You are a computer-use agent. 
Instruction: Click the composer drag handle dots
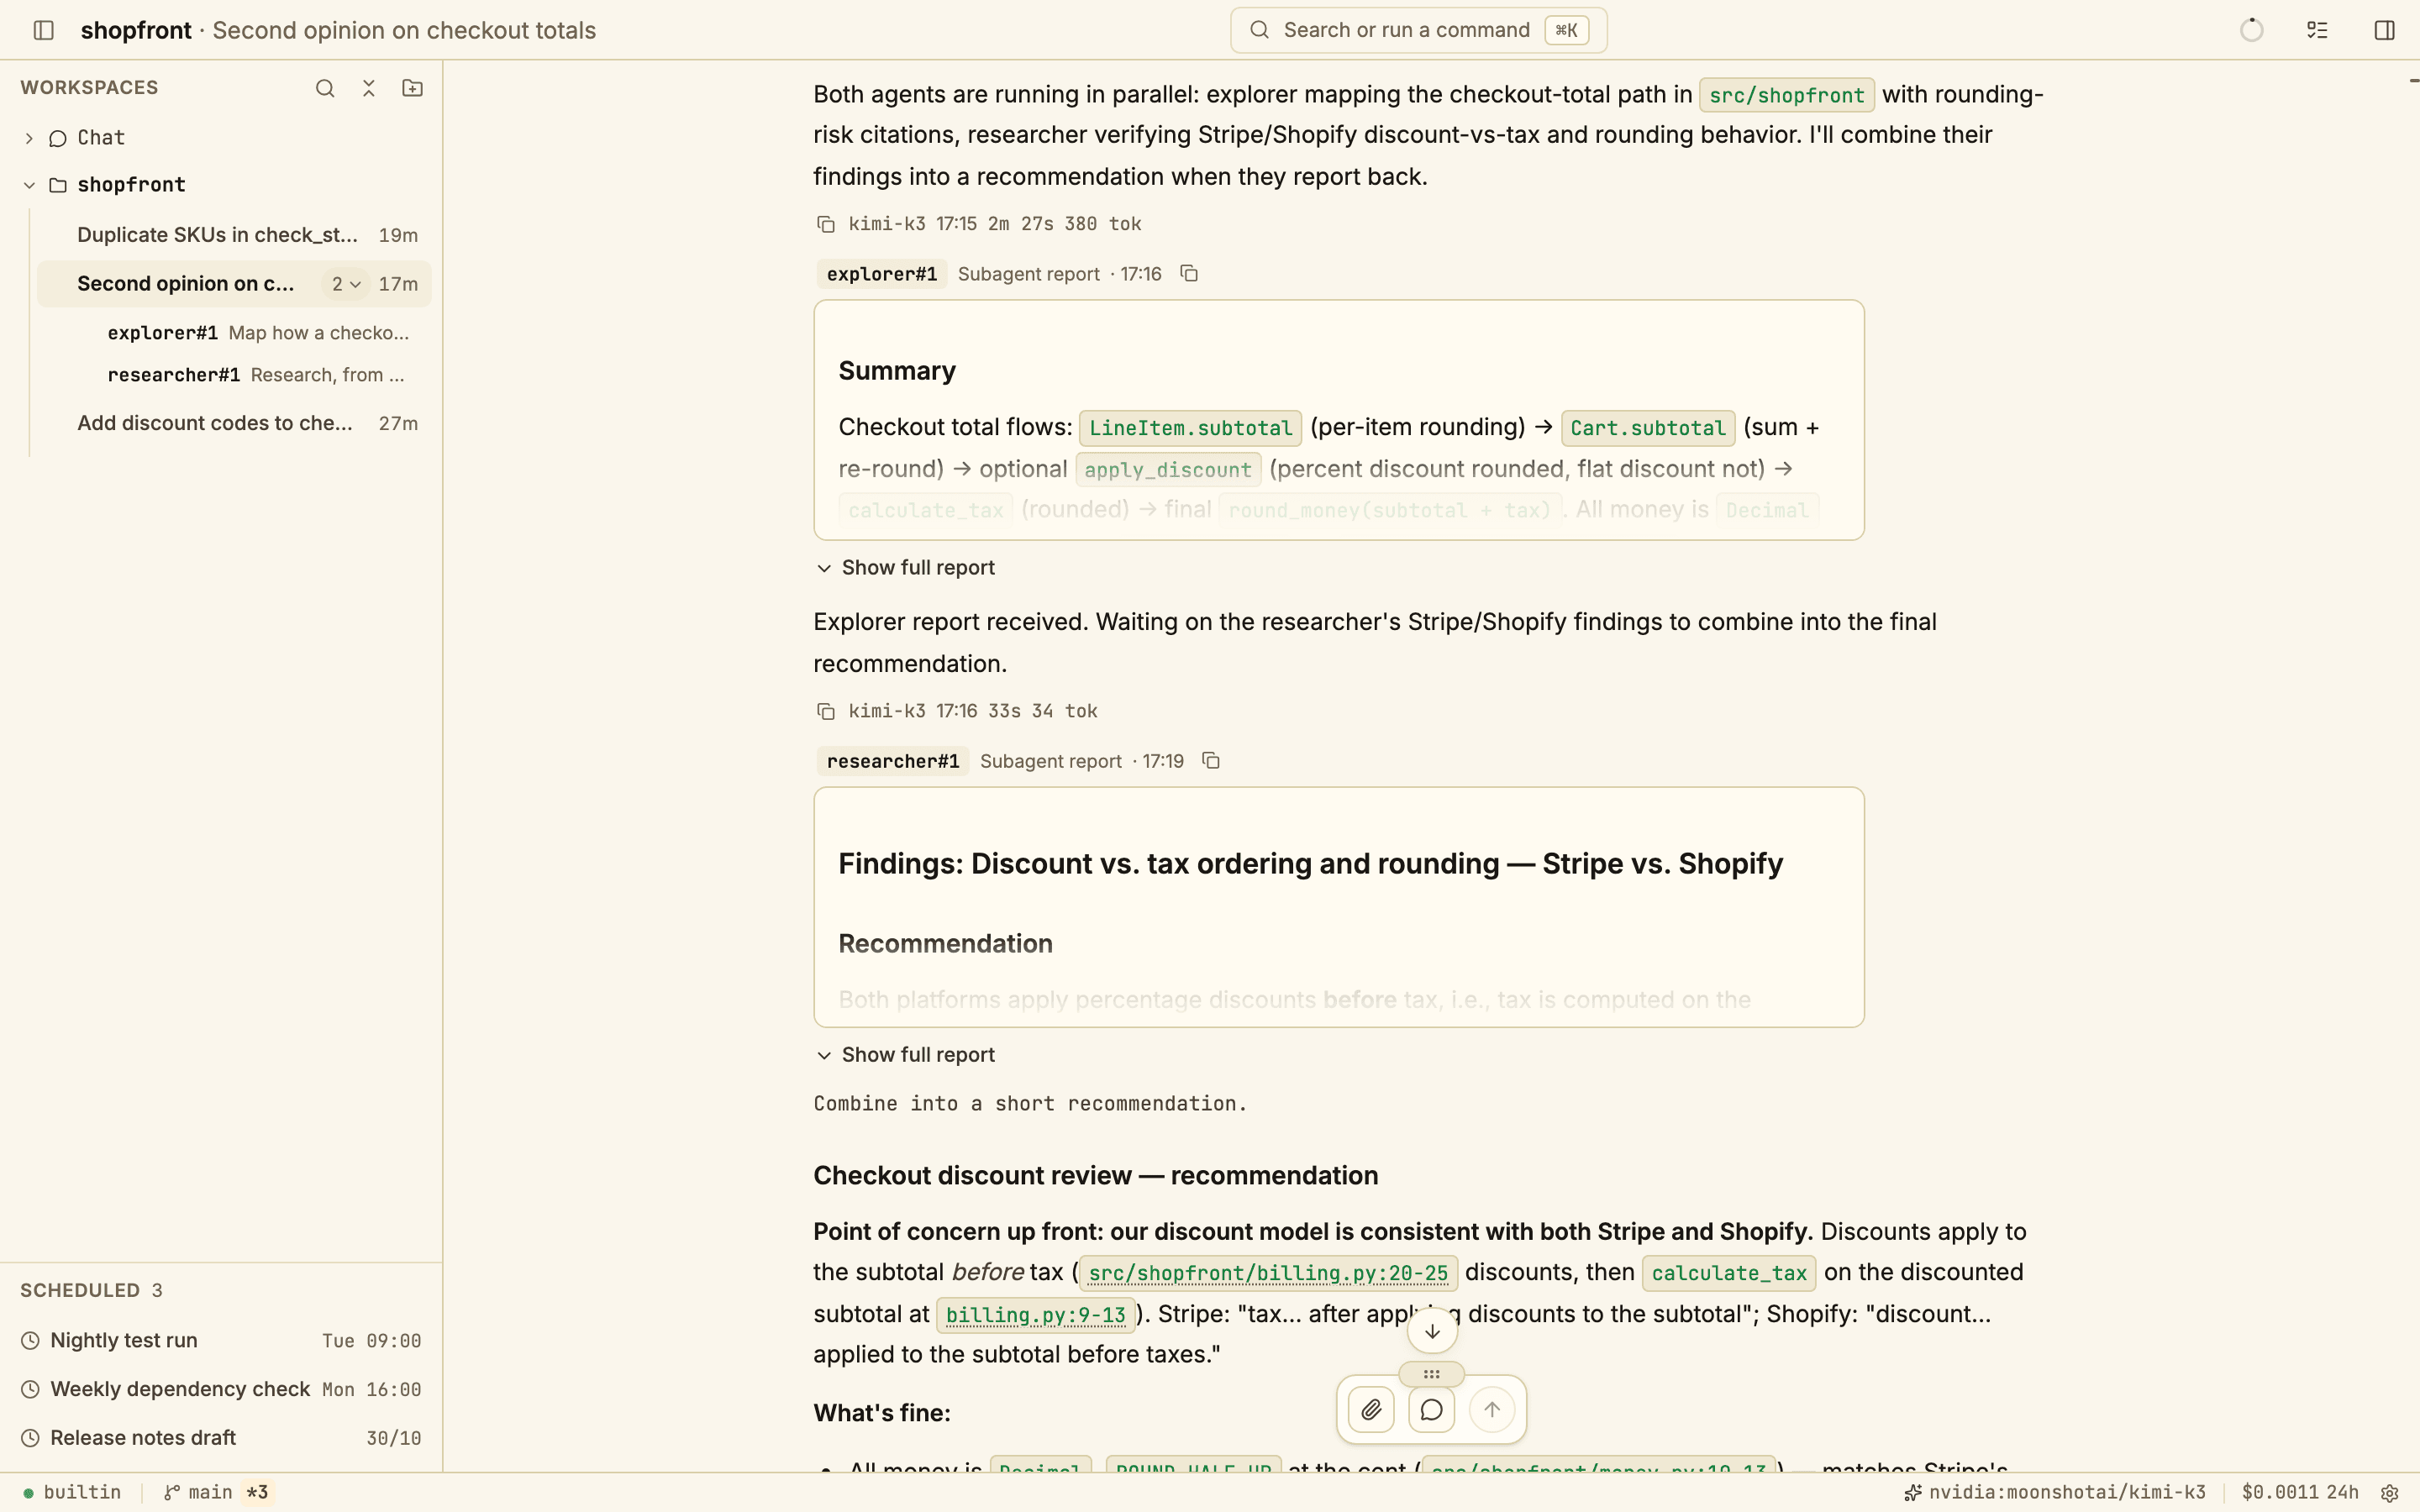coord(1432,1374)
